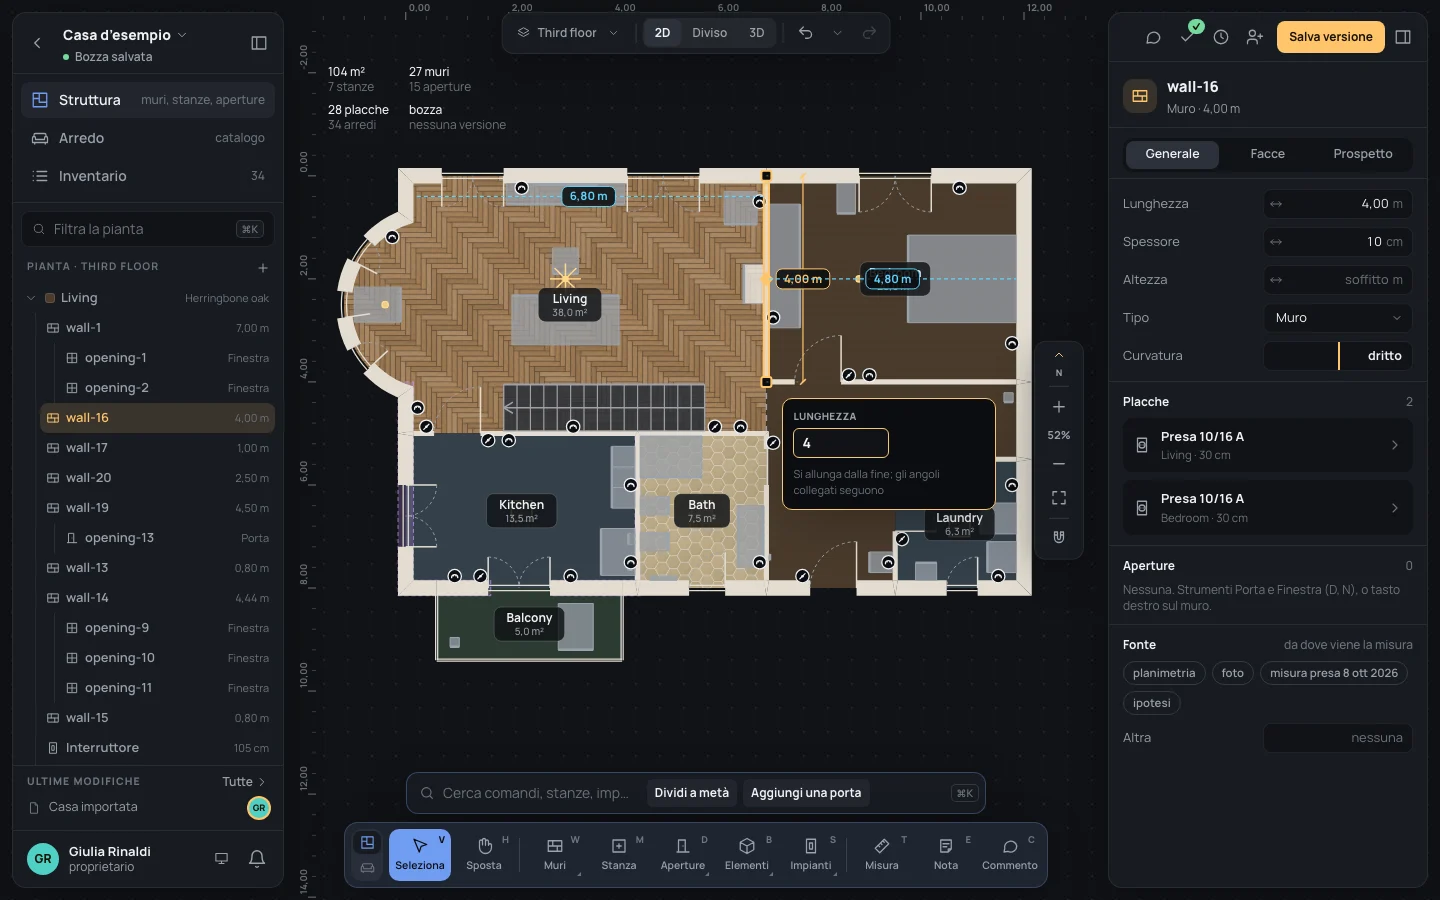Toggle the right inspector panel
The width and height of the screenshot is (1440, 900).
(1403, 37)
